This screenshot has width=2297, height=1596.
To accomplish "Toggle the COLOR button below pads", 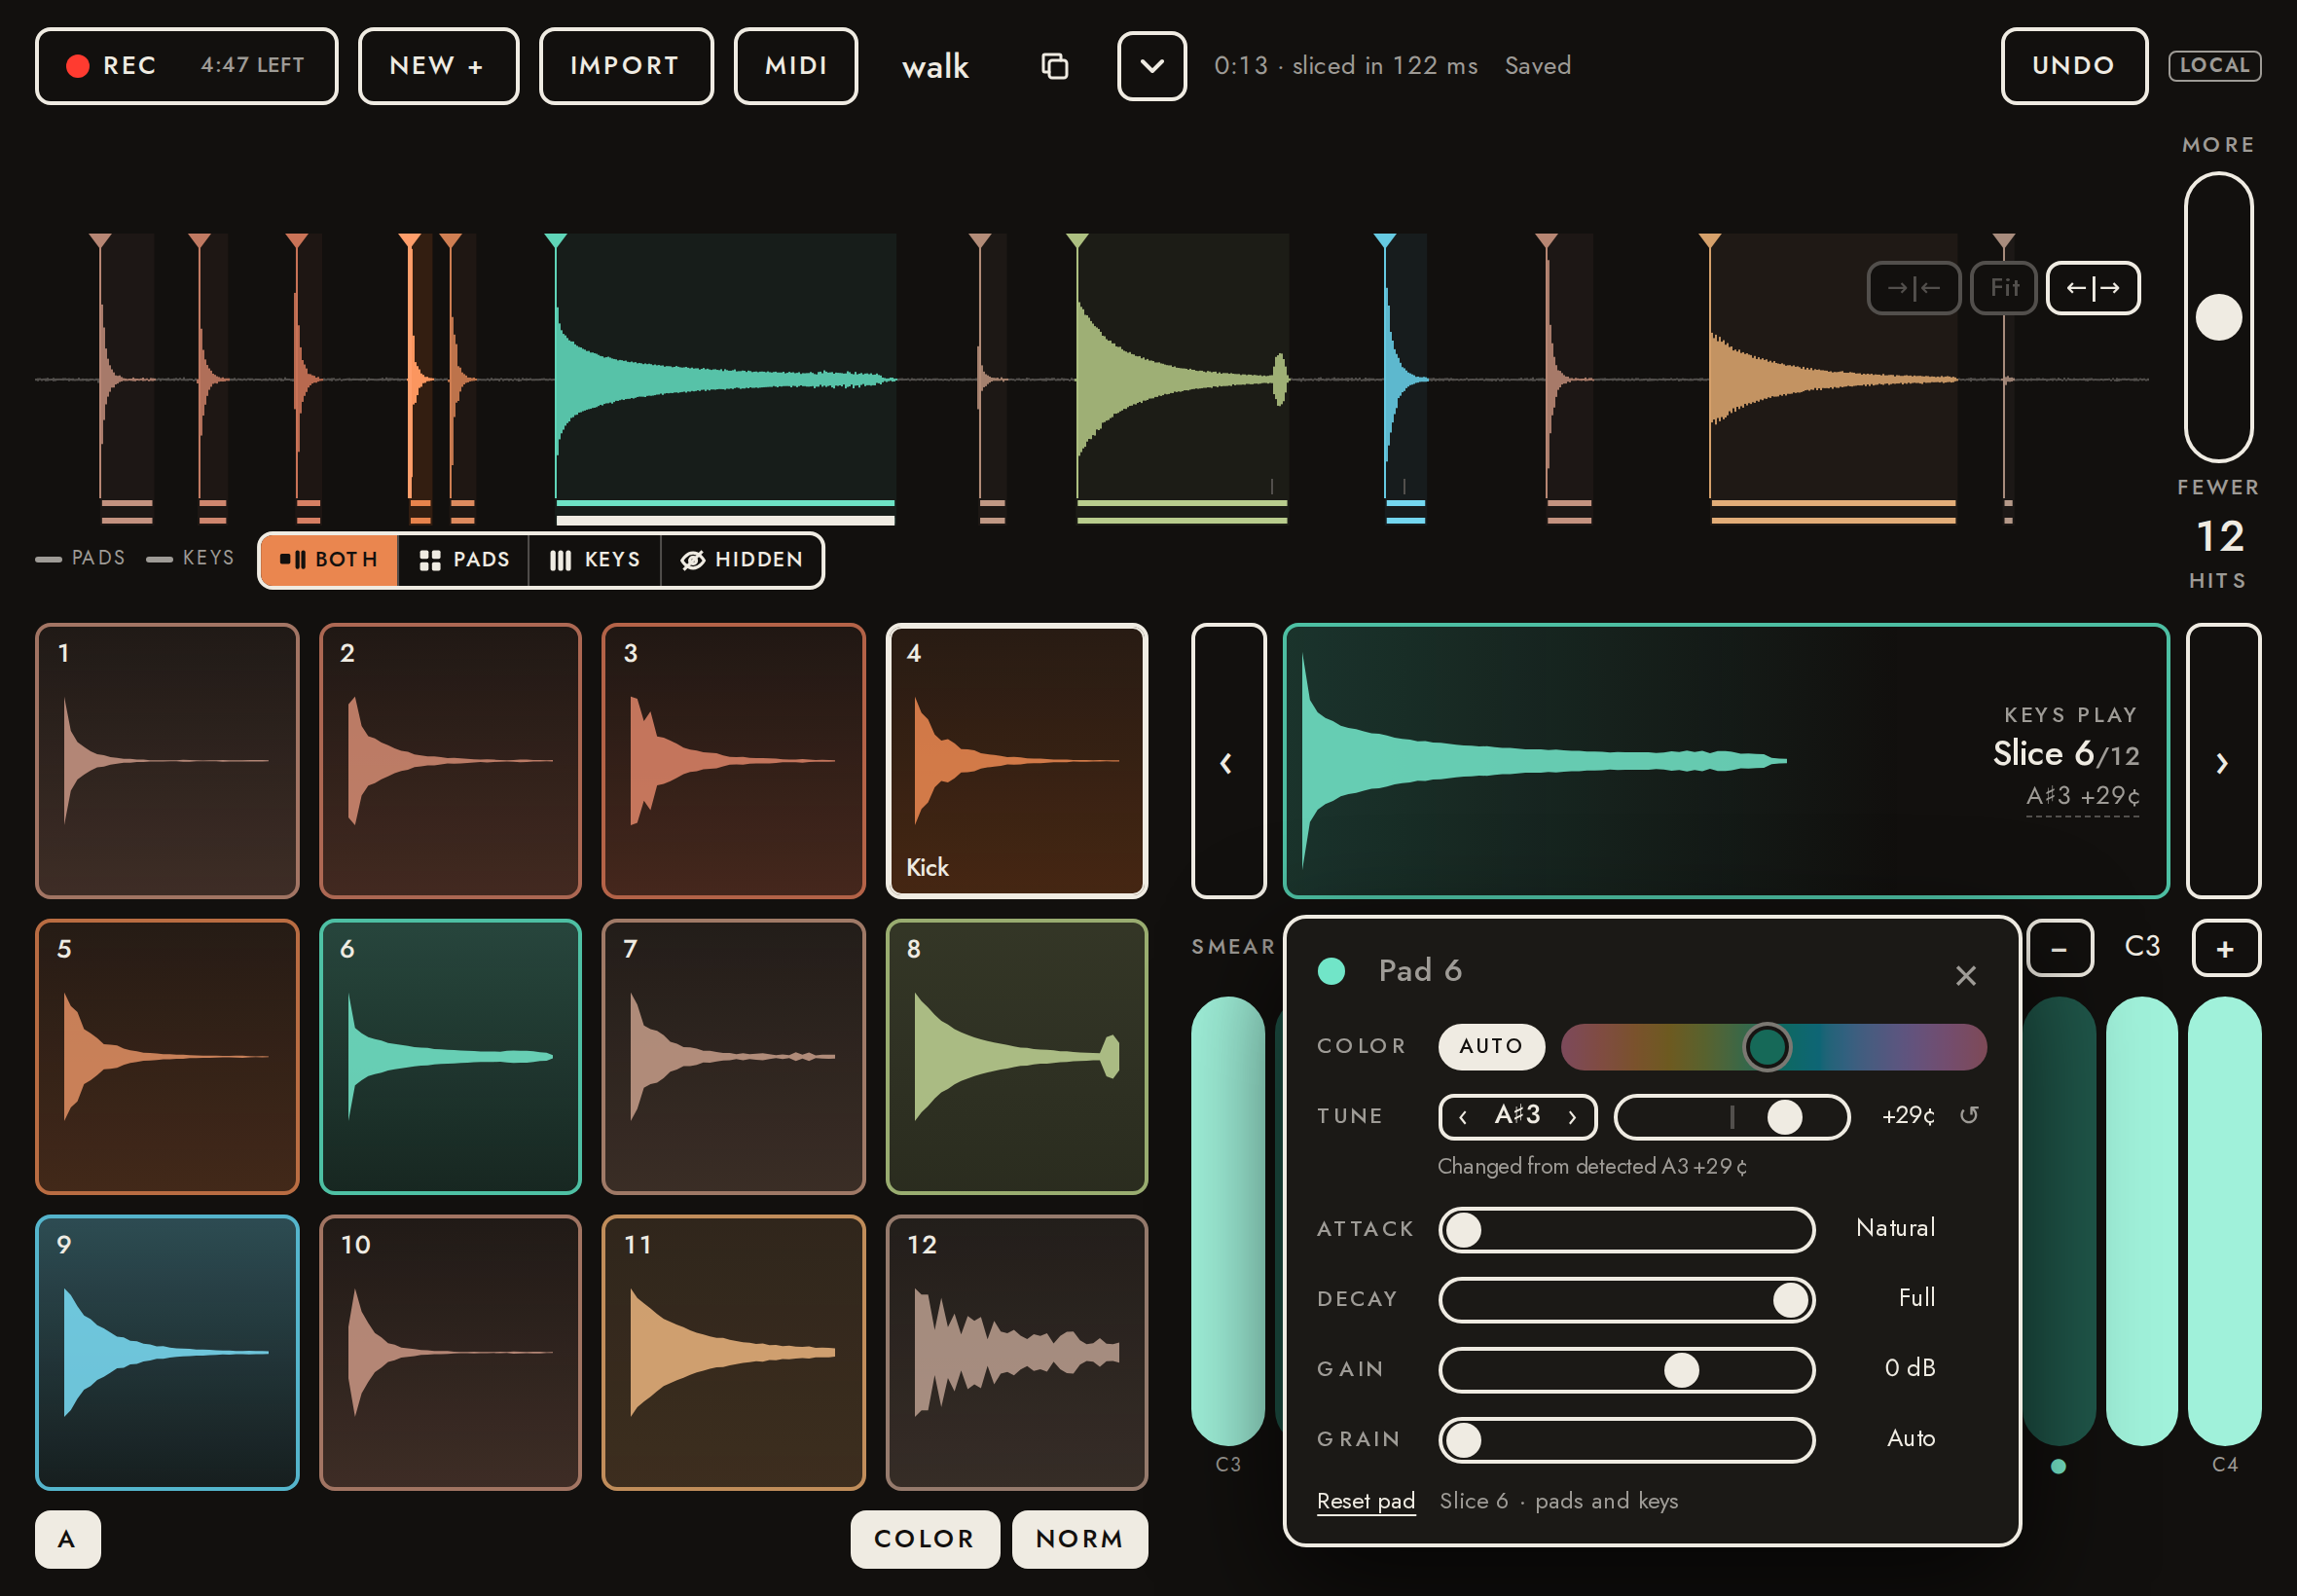I will pos(924,1539).
